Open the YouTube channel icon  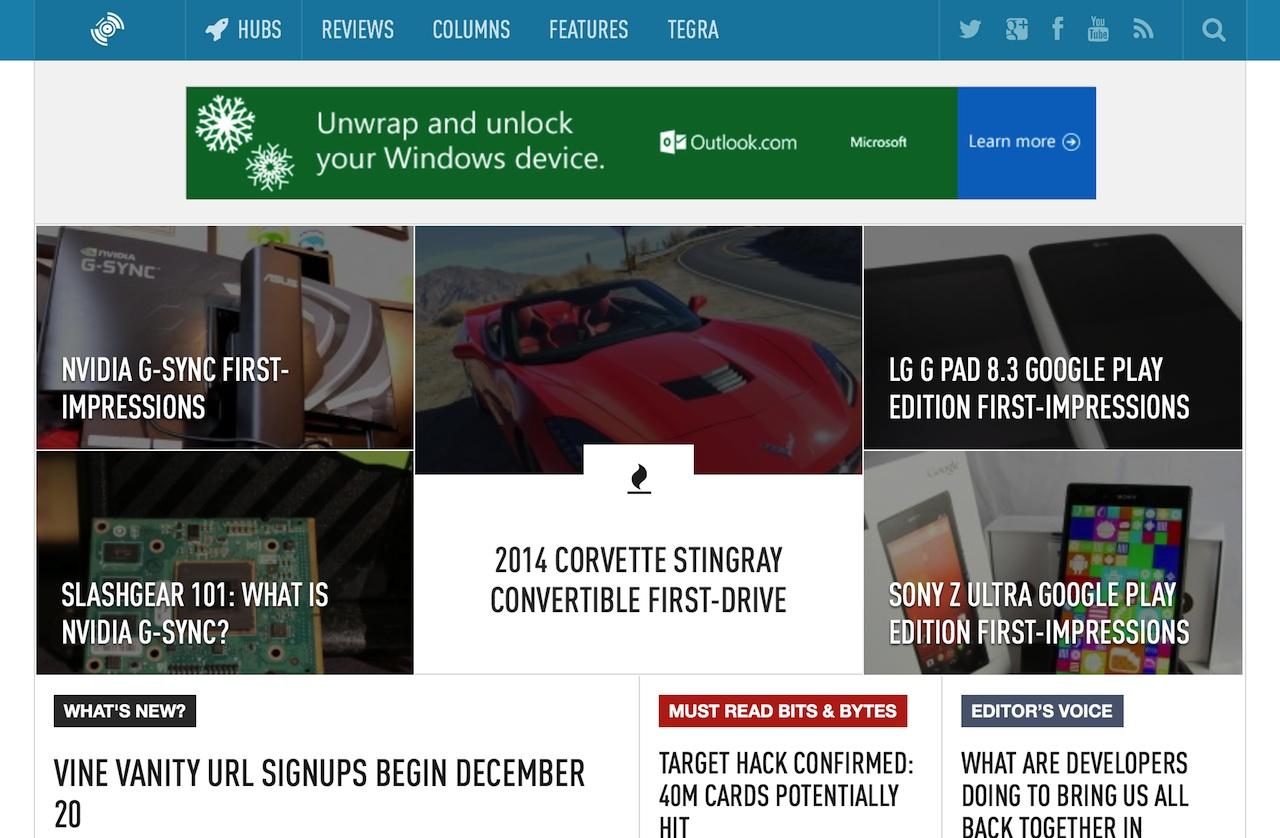click(1098, 29)
